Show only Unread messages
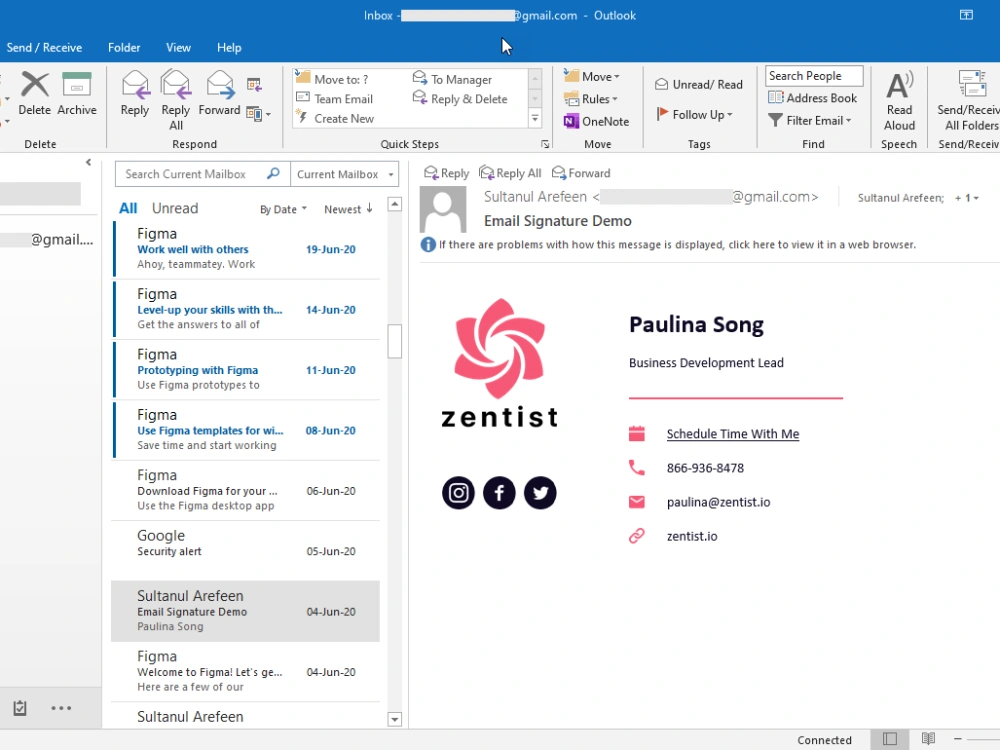1000x750 pixels. [175, 209]
